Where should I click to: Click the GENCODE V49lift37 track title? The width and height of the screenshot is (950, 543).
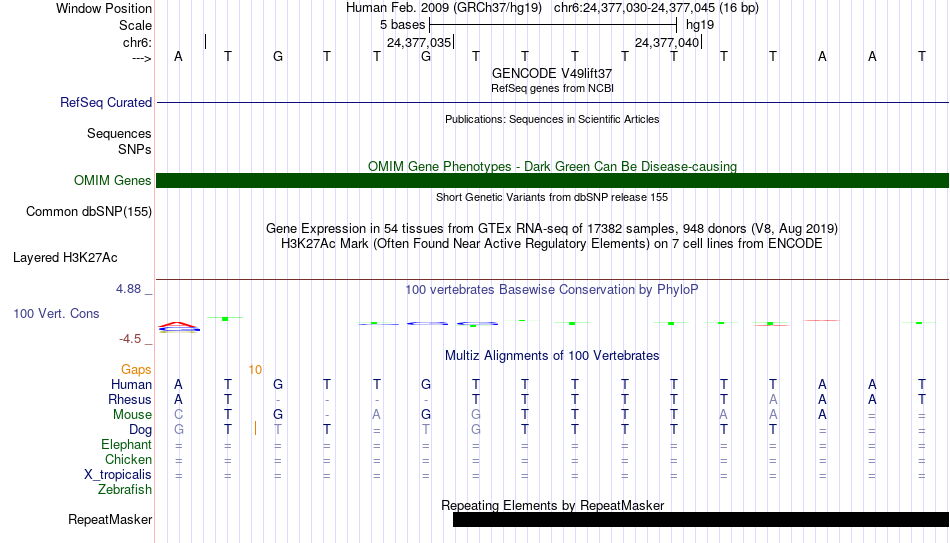point(552,73)
